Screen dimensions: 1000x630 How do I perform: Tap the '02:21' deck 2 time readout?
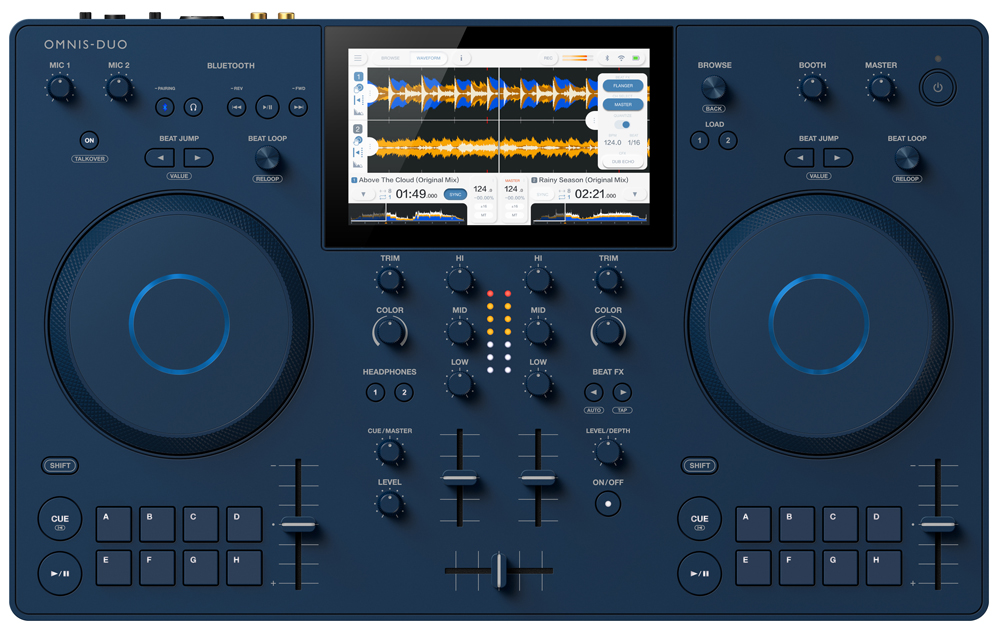tap(591, 194)
